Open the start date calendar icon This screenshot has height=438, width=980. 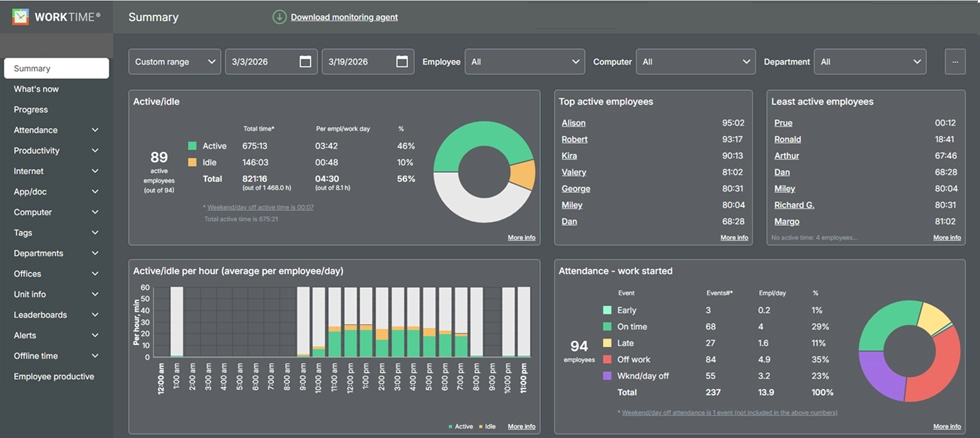305,62
